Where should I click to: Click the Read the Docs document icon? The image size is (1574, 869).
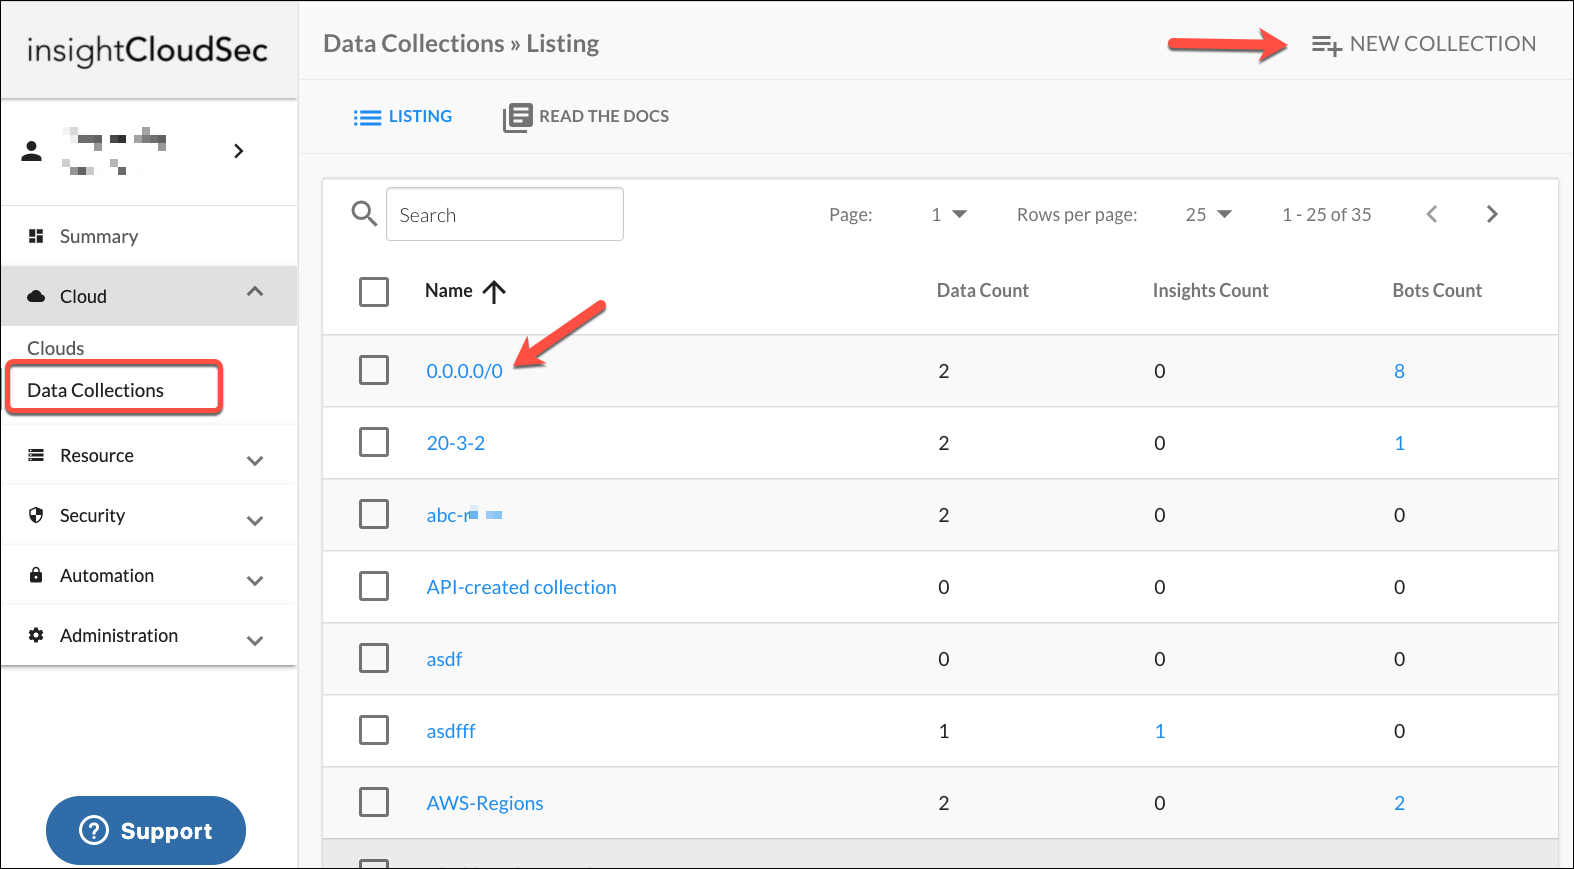click(x=517, y=117)
